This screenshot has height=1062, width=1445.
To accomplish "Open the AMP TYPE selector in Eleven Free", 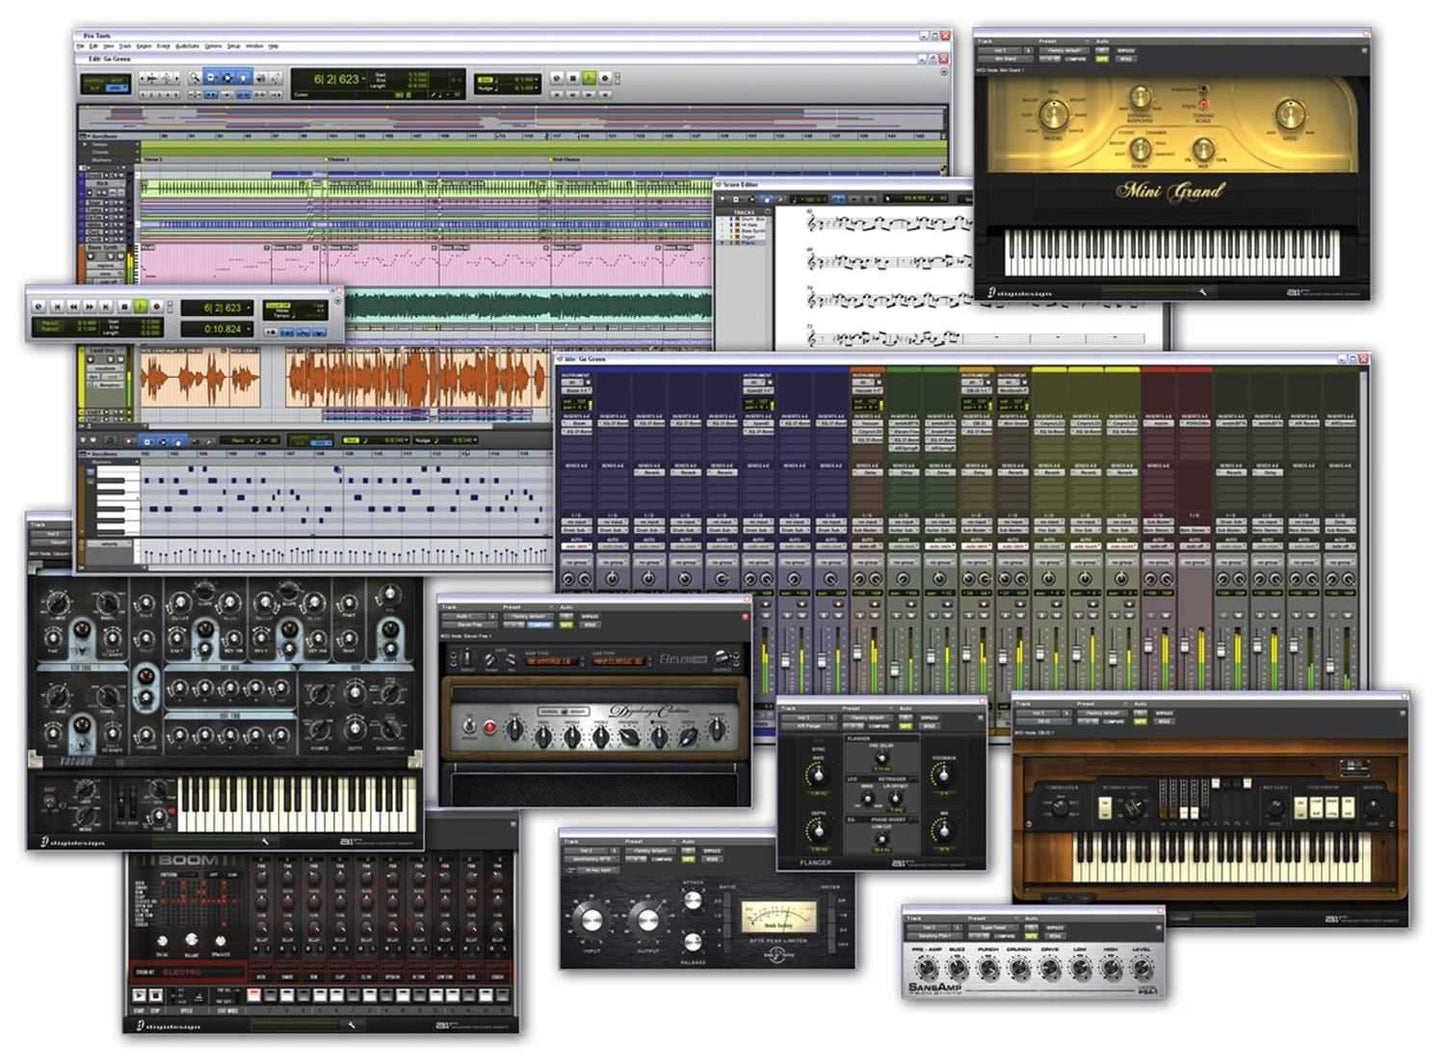I will coord(551,661).
